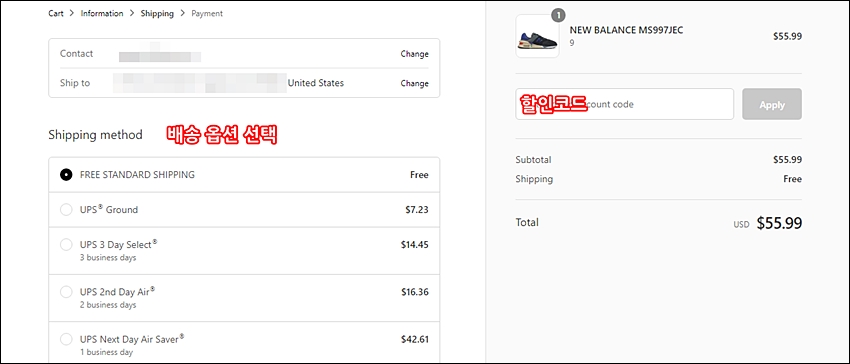Viewport: 850px width, 364px height.
Task: Click the chevron before Payment breadcrumb
Action: pyautogui.click(x=183, y=14)
